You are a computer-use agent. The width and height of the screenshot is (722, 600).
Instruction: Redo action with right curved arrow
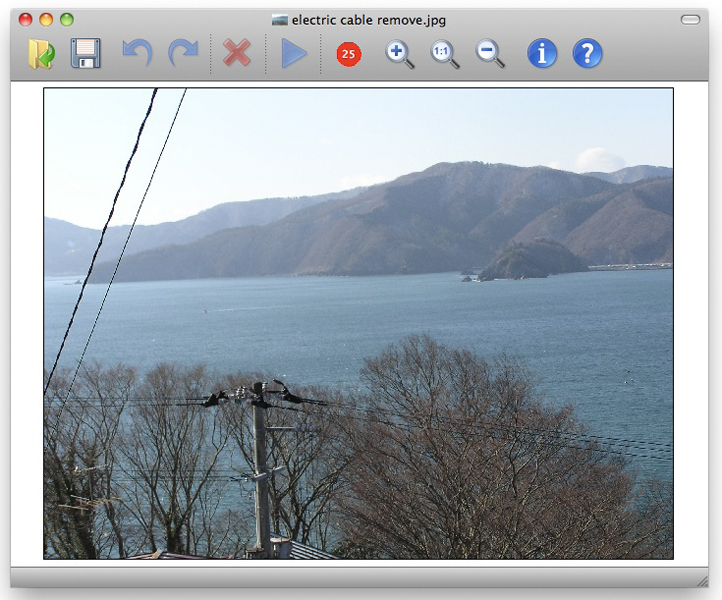(x=183, y=53)
